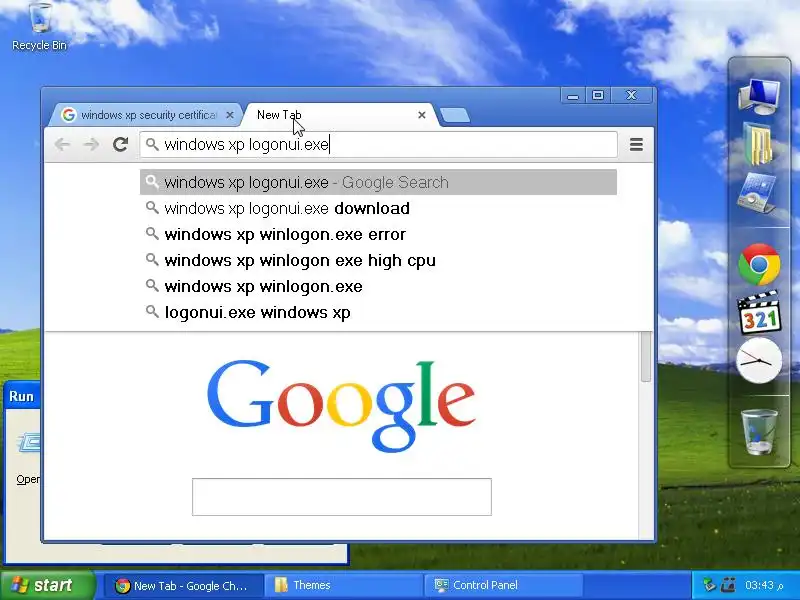The image size is (800, 600).
Task: Open My Computer from the side dock
Action: coord(759,97)
